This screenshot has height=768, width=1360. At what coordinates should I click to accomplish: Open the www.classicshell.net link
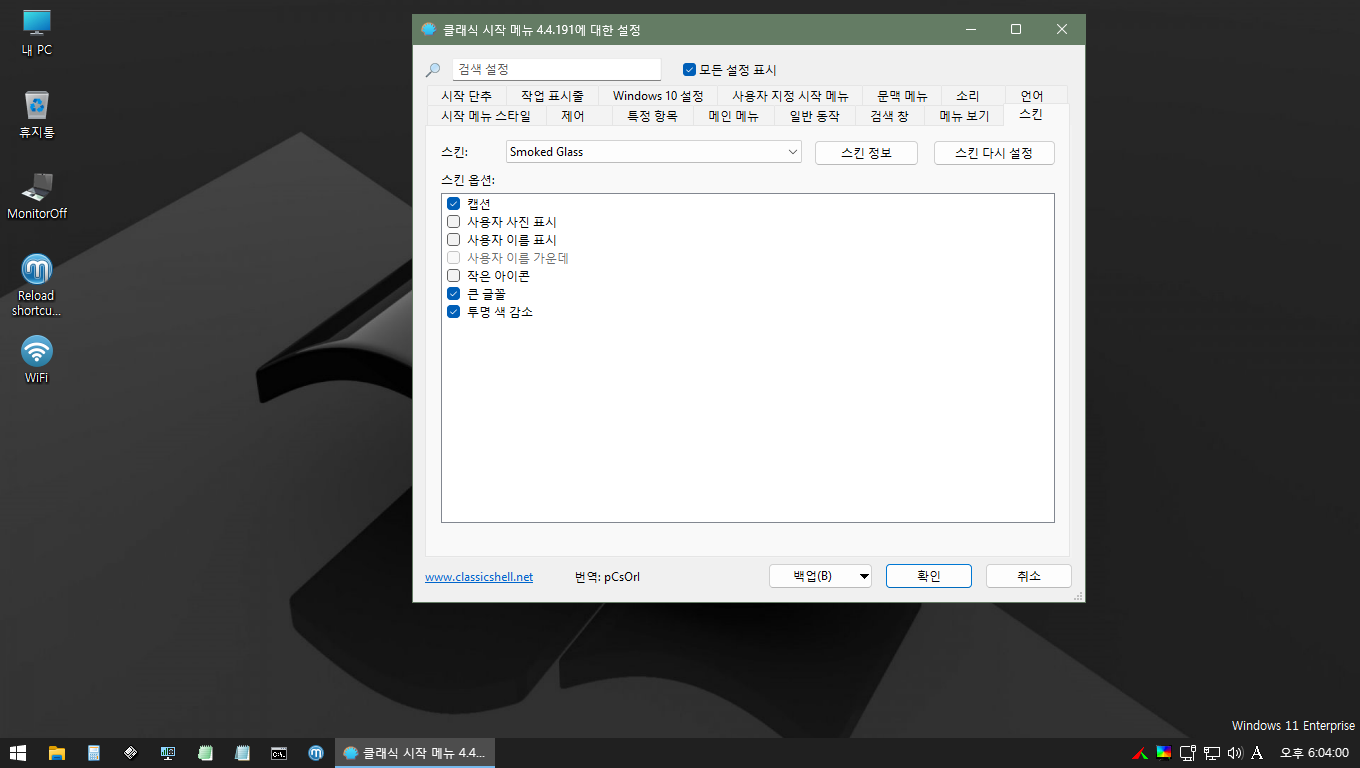[479, 577]
